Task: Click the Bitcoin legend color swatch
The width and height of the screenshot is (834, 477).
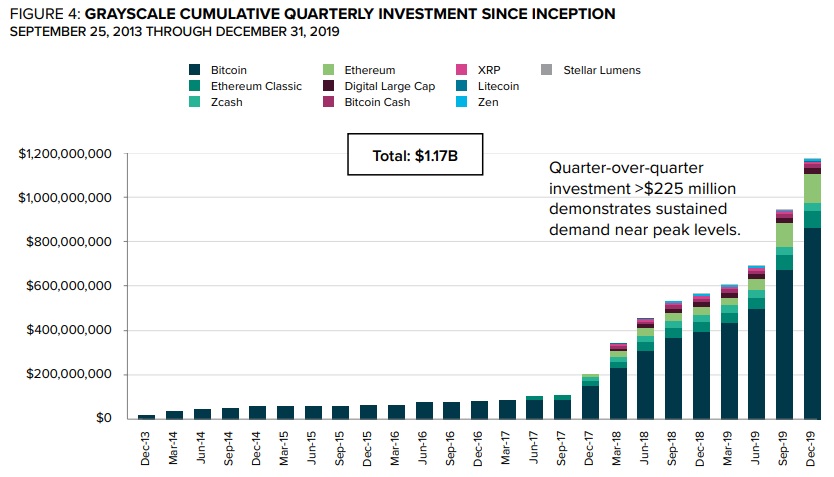Action: pos(194,70)
